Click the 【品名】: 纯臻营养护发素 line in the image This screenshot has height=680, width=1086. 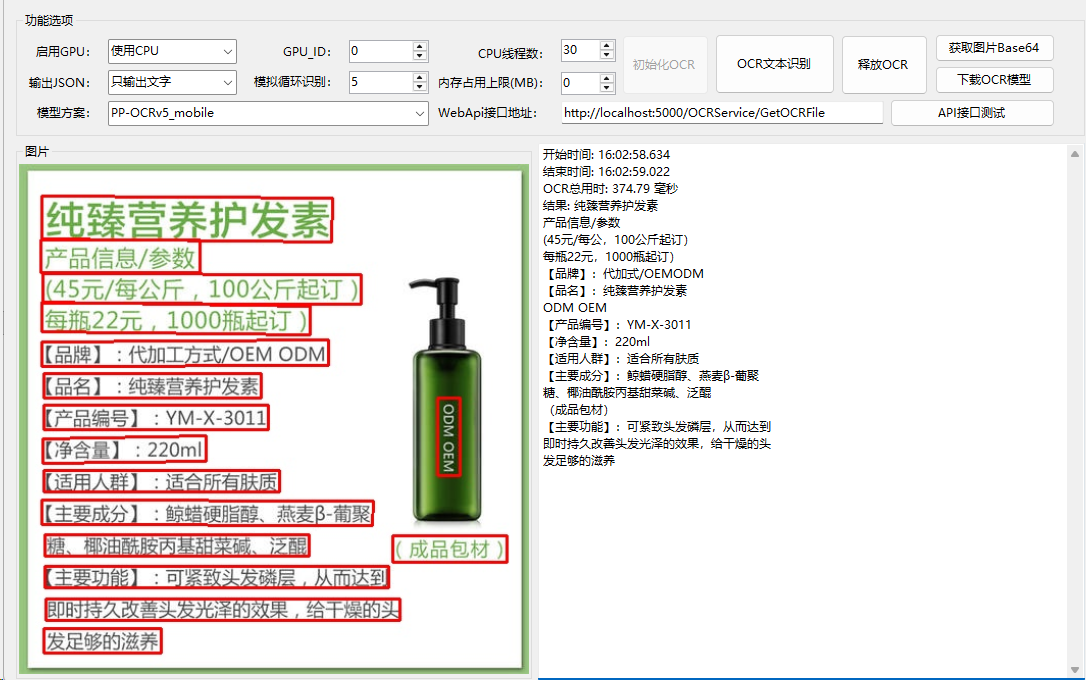[152, 386]
